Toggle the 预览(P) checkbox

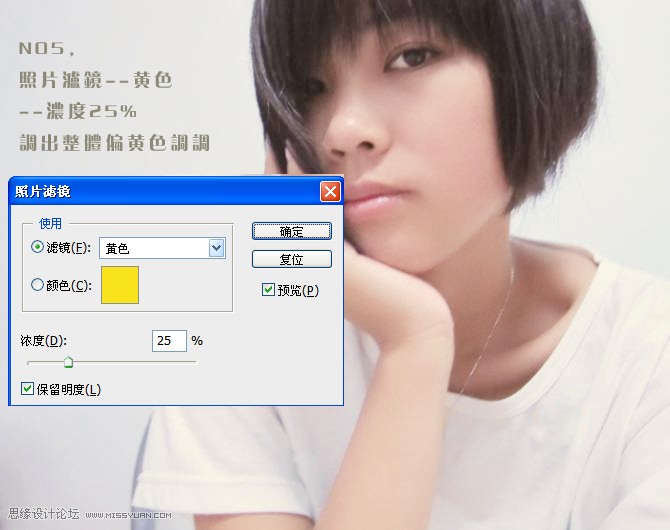(268, 290)
